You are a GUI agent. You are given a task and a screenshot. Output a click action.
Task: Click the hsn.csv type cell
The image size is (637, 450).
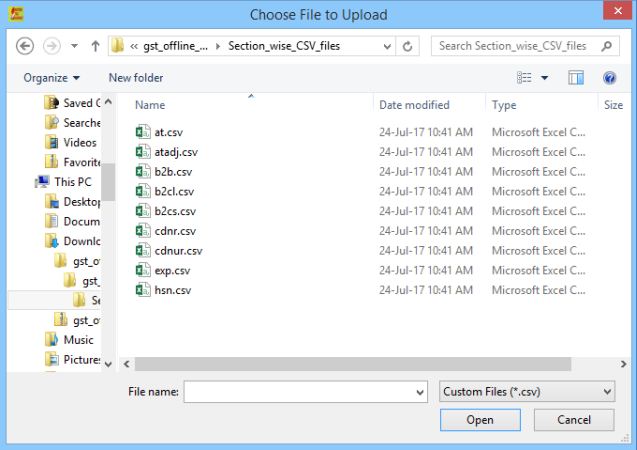pos(538,290)
